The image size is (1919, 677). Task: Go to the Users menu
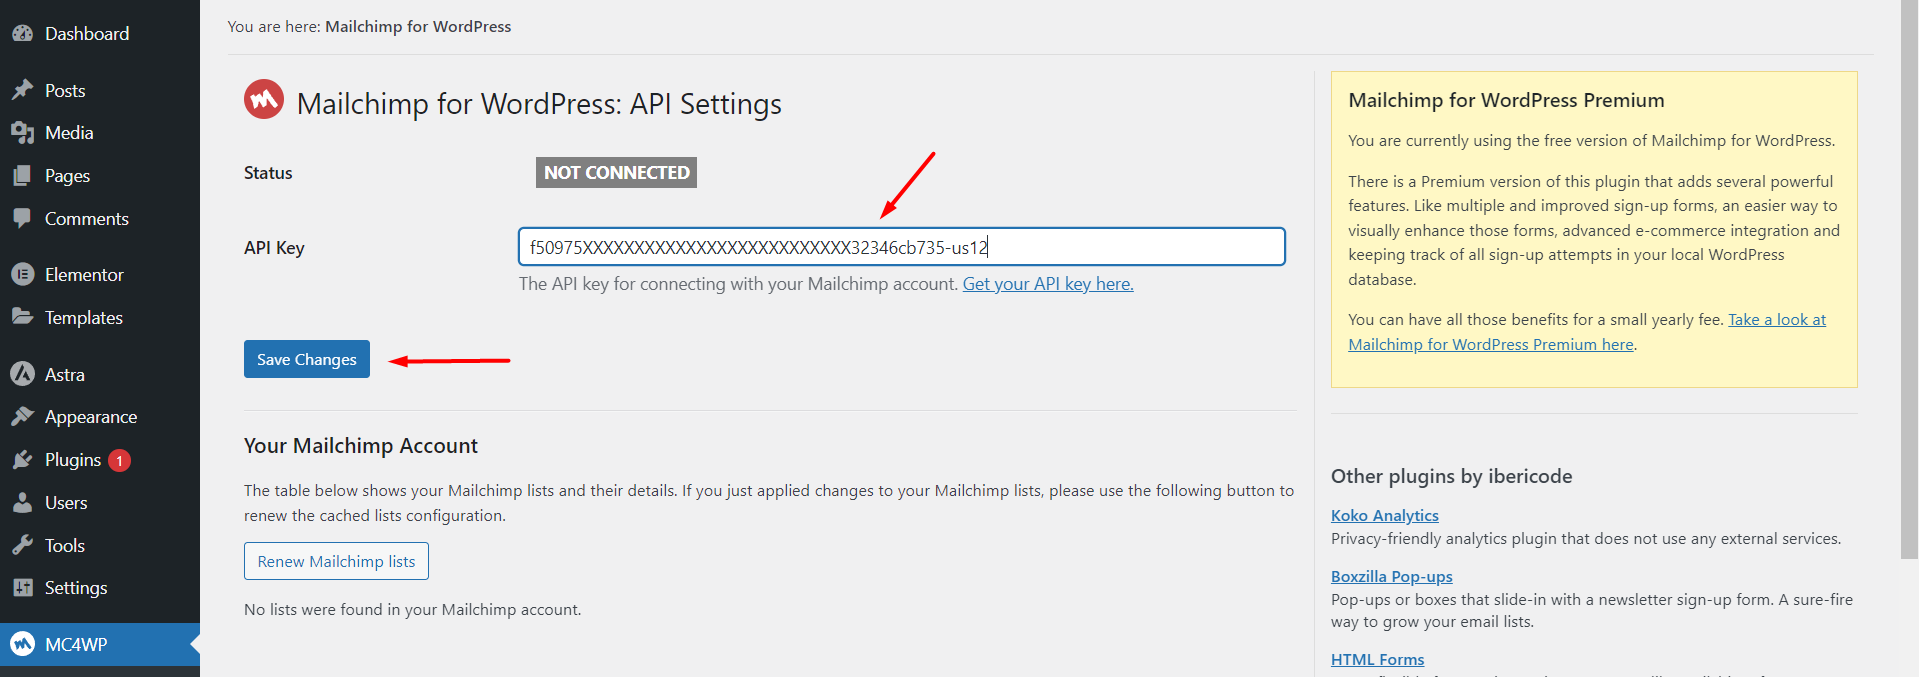66,502
